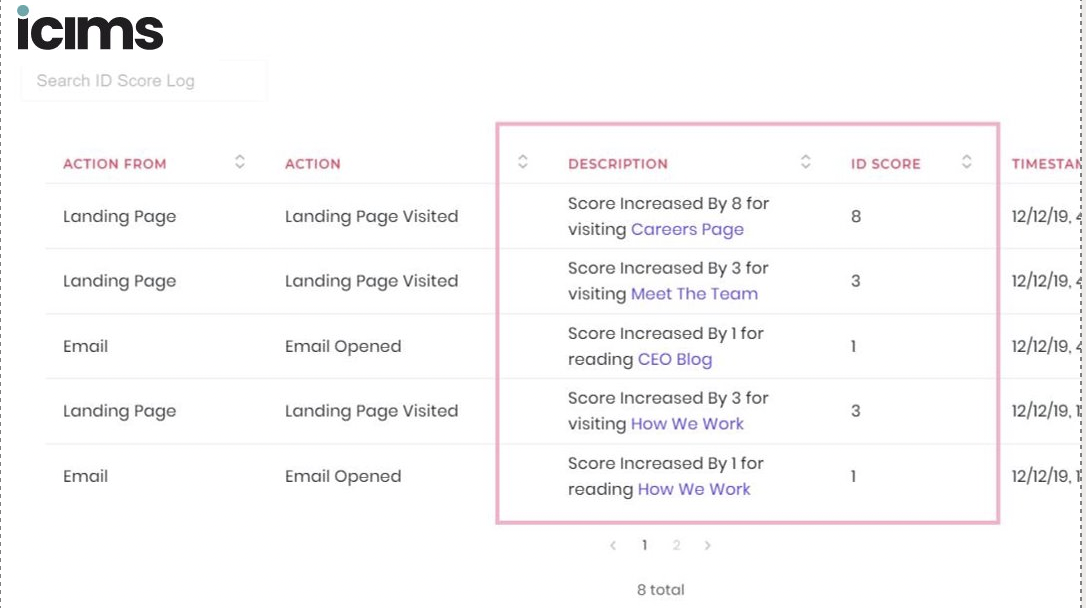Click in Search ID Score Log field
This screenshot has height=608, width=1086.
pos(143,81)
